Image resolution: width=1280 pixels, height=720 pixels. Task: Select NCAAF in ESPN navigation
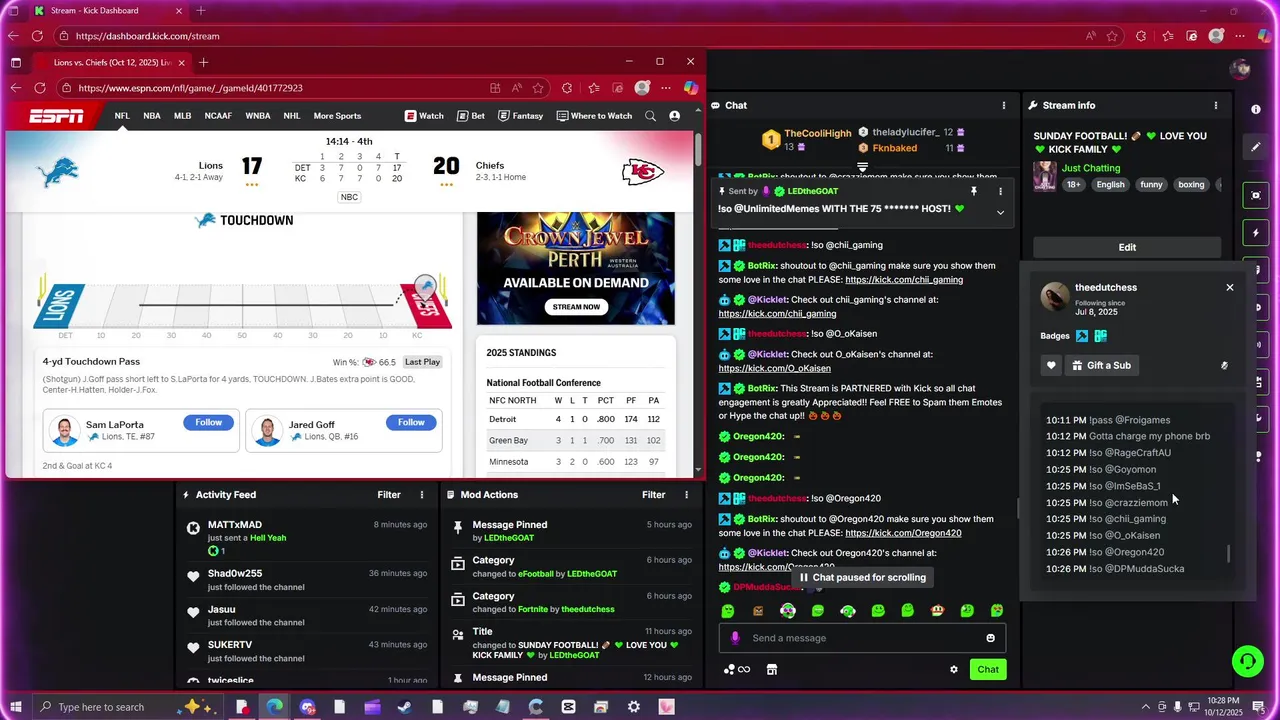pos(218,116)
